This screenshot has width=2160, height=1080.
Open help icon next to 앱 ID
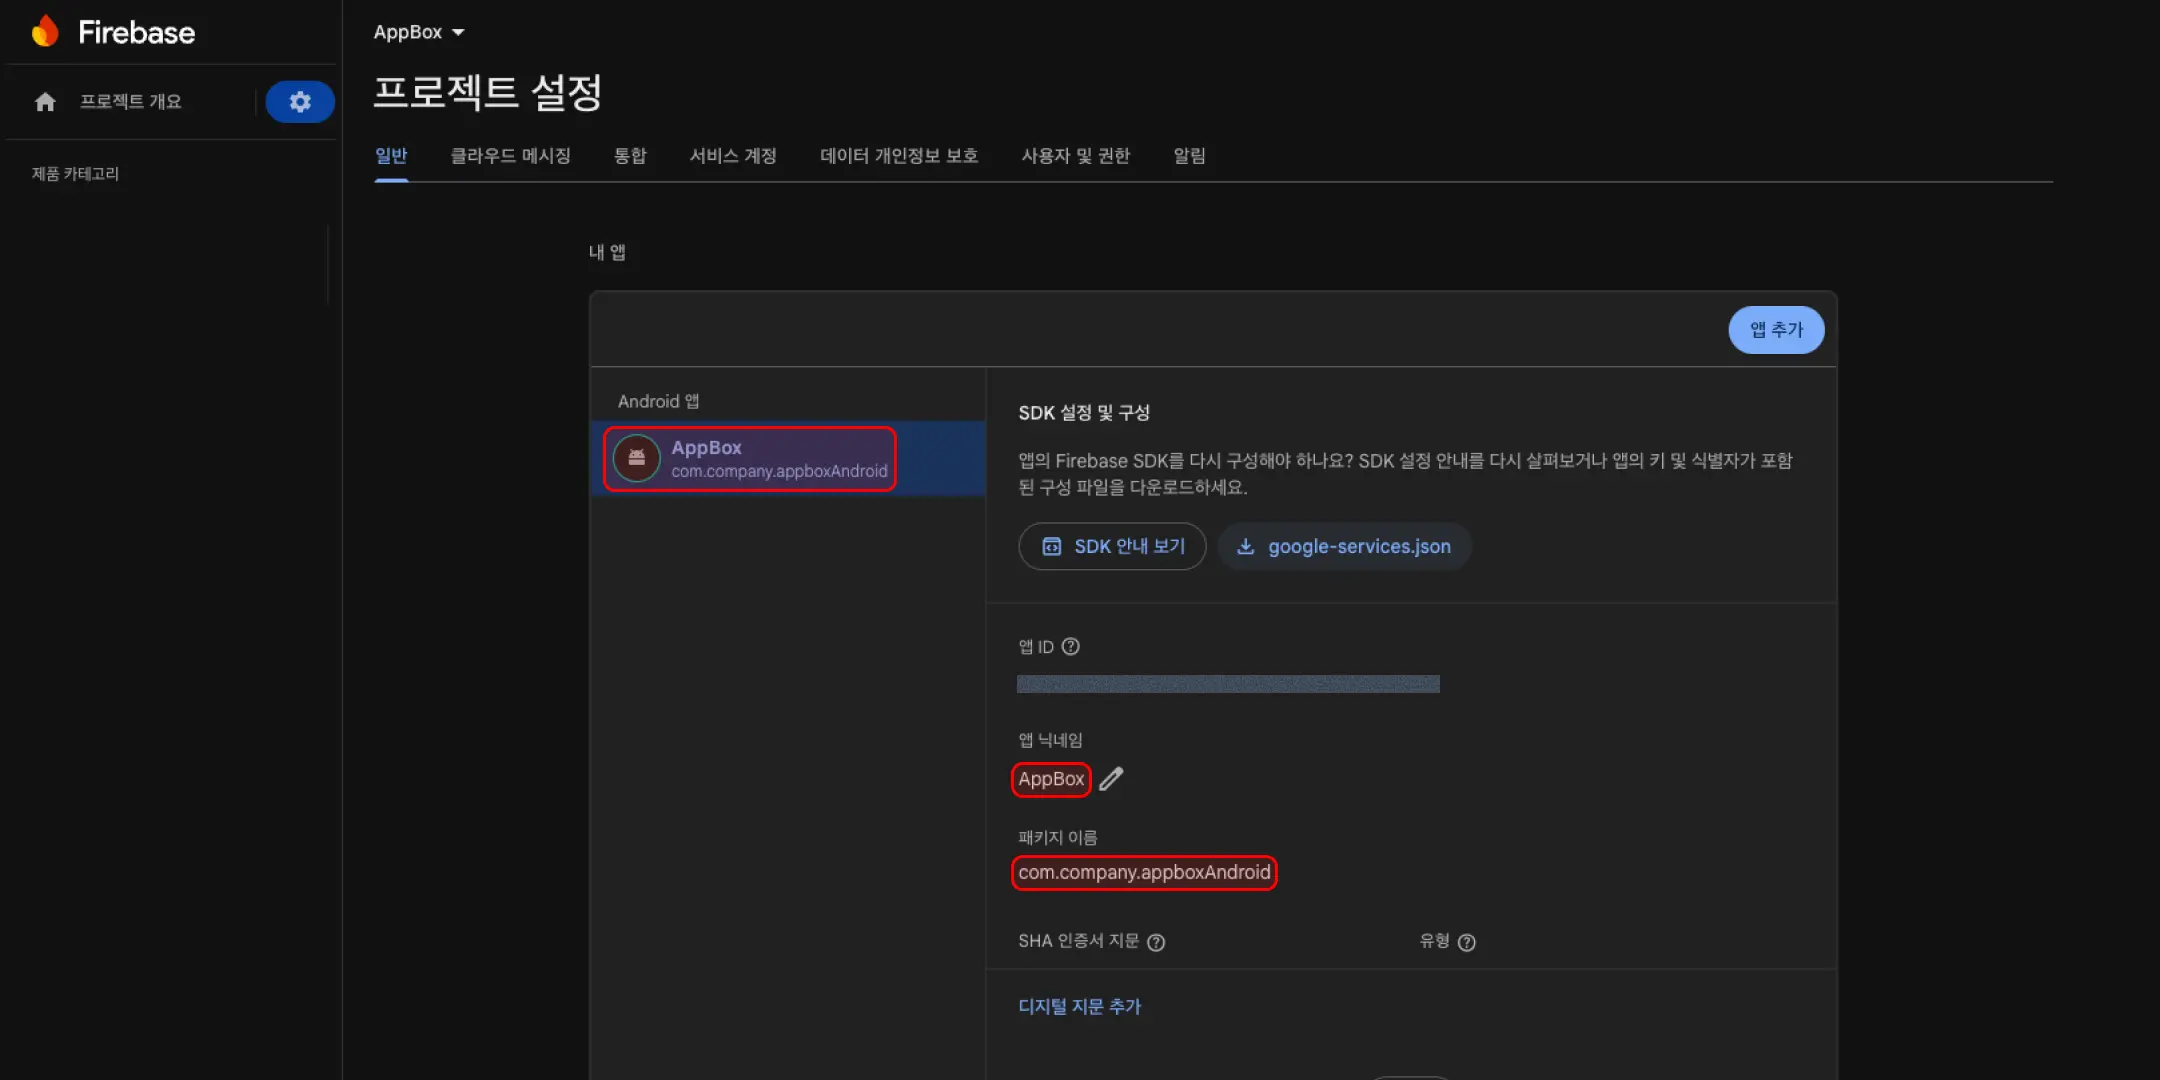pos(1070,647)
